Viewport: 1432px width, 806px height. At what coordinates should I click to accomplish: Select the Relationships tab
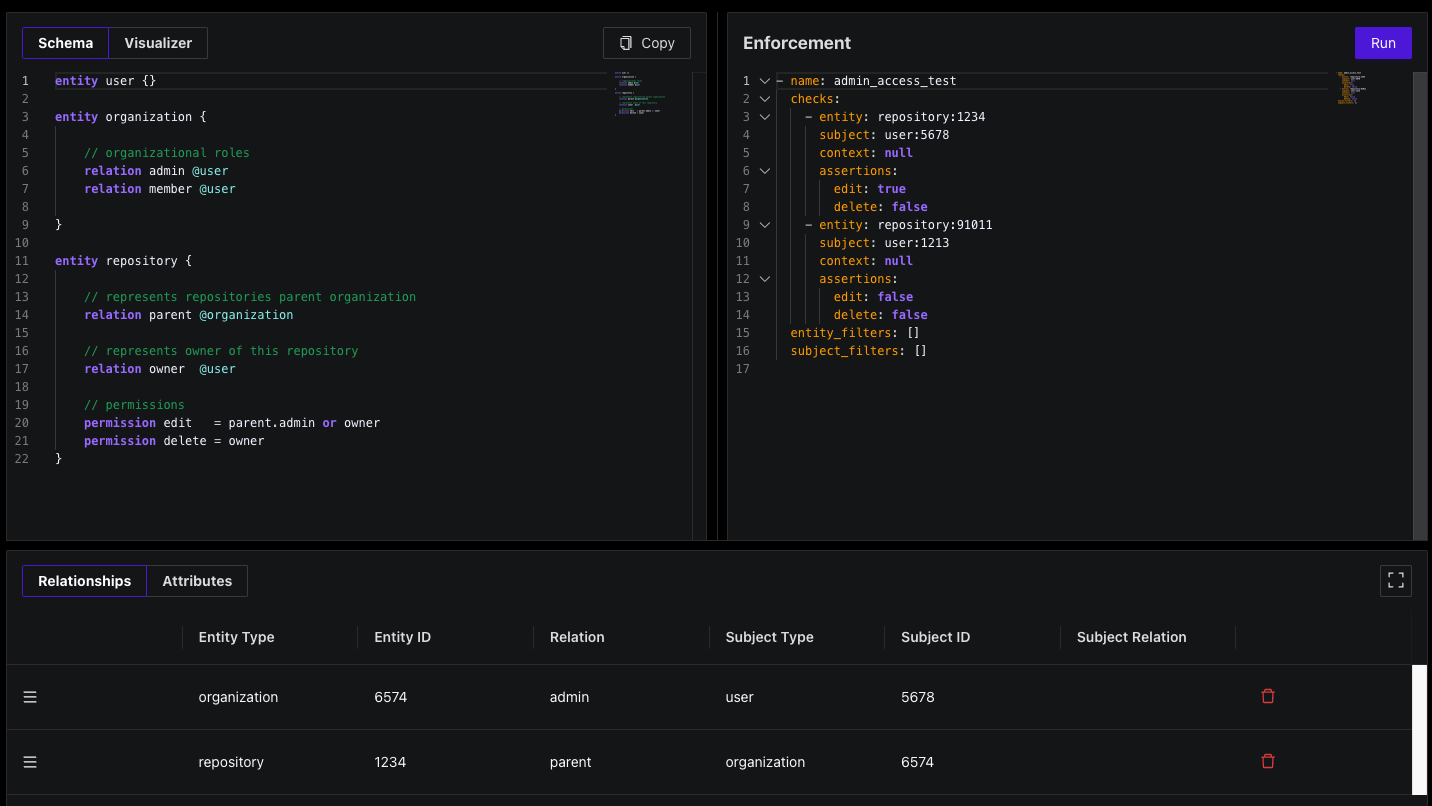(85, 581)
